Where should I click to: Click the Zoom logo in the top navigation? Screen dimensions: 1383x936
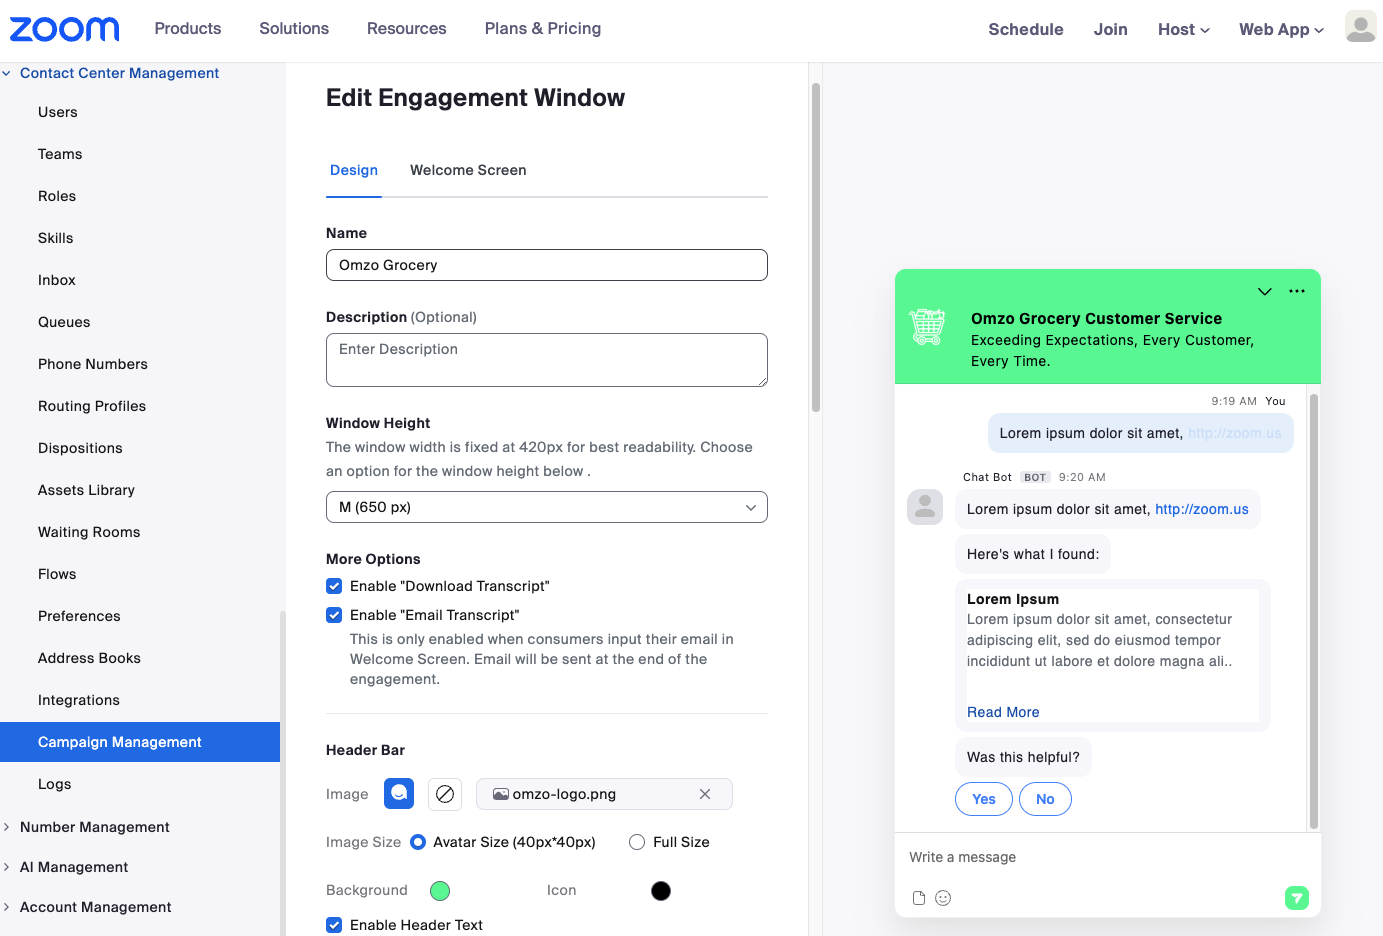click(x=64, y=28)
